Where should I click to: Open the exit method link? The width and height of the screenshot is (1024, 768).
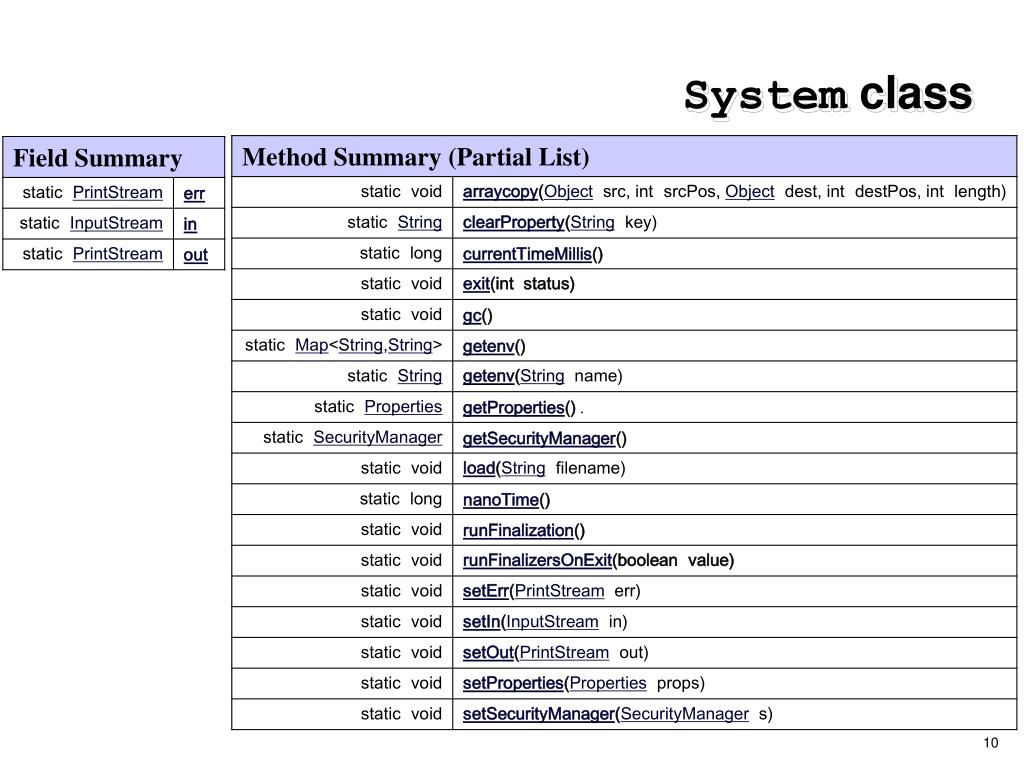pyautogui.click(x=476, y=284)
